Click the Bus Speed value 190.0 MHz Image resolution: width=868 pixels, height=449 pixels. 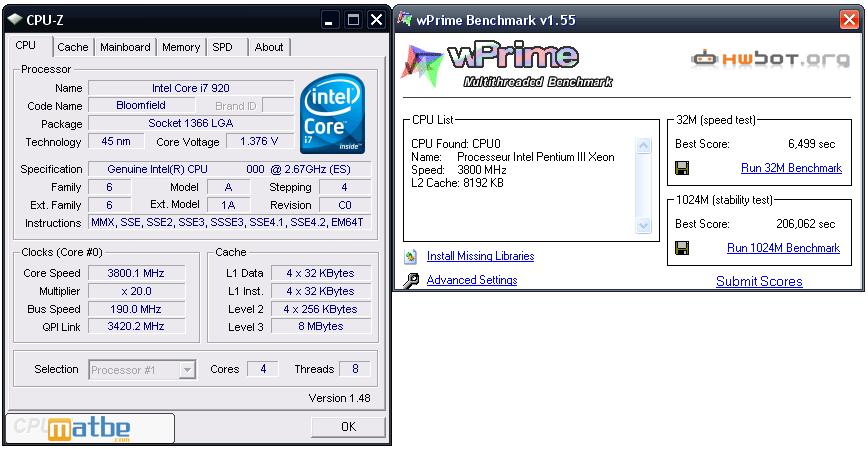click(x=136, y=309)
